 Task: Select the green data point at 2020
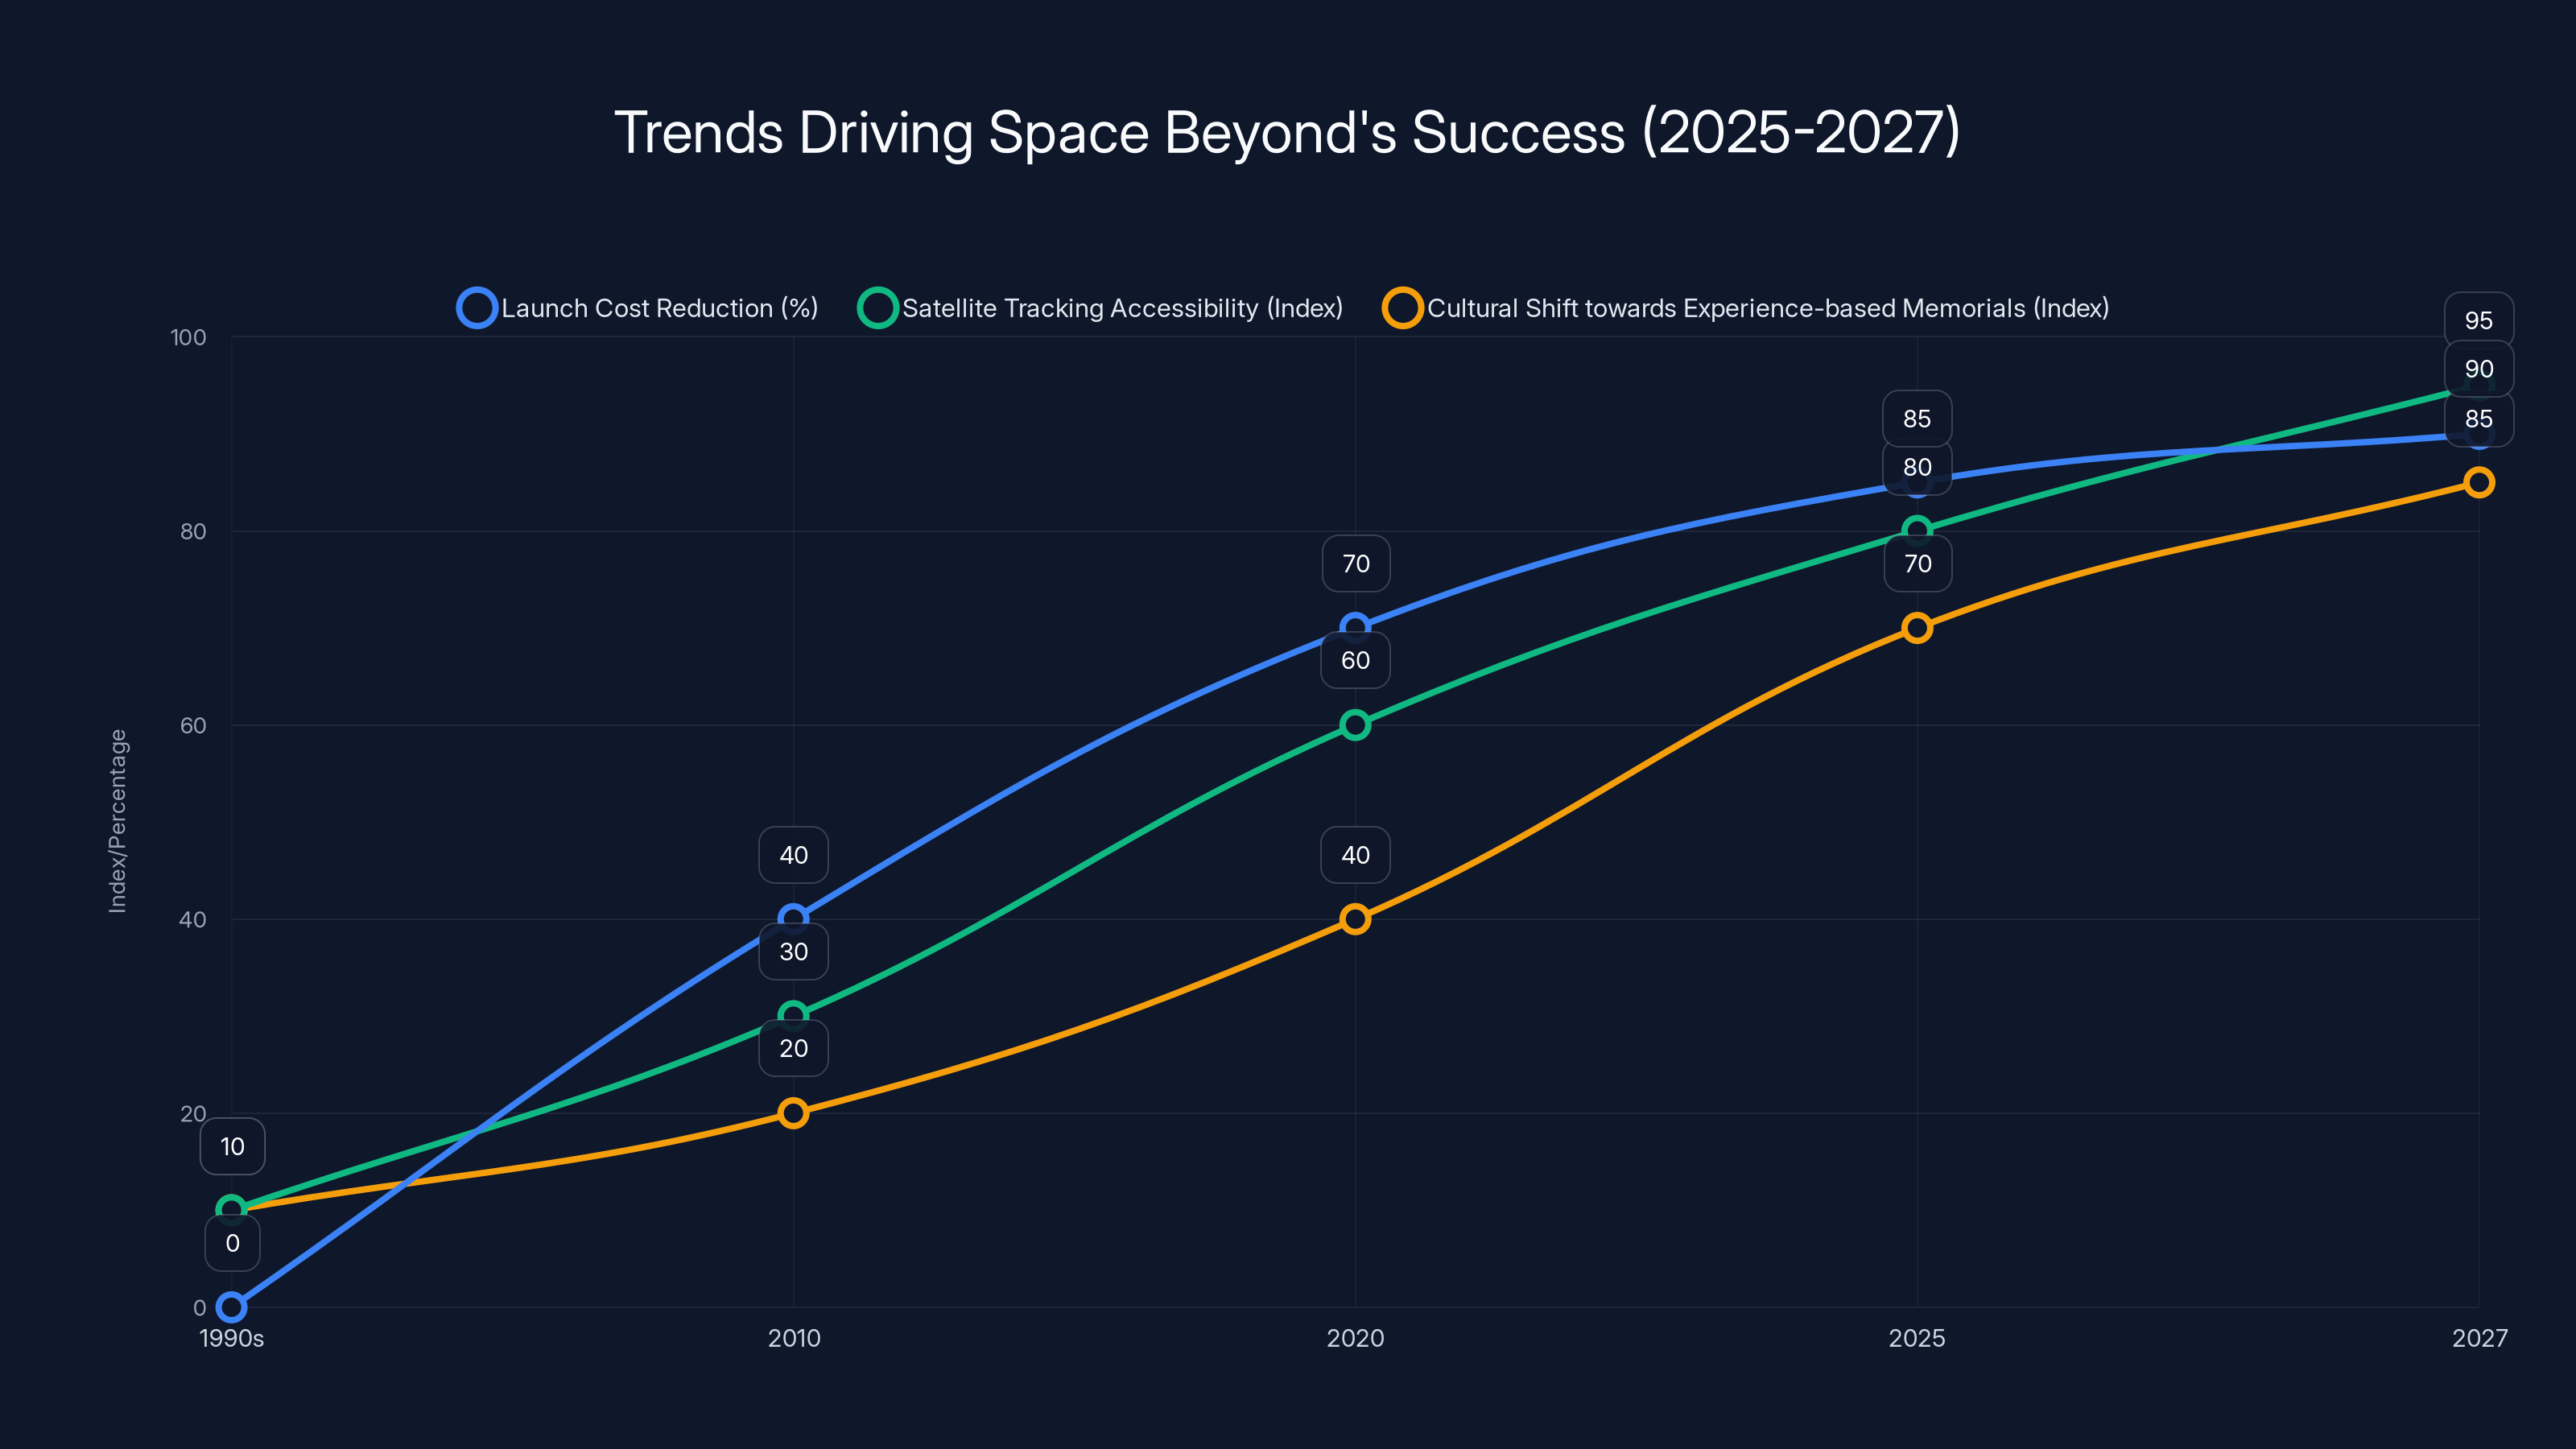click(x=1355, y=725)
